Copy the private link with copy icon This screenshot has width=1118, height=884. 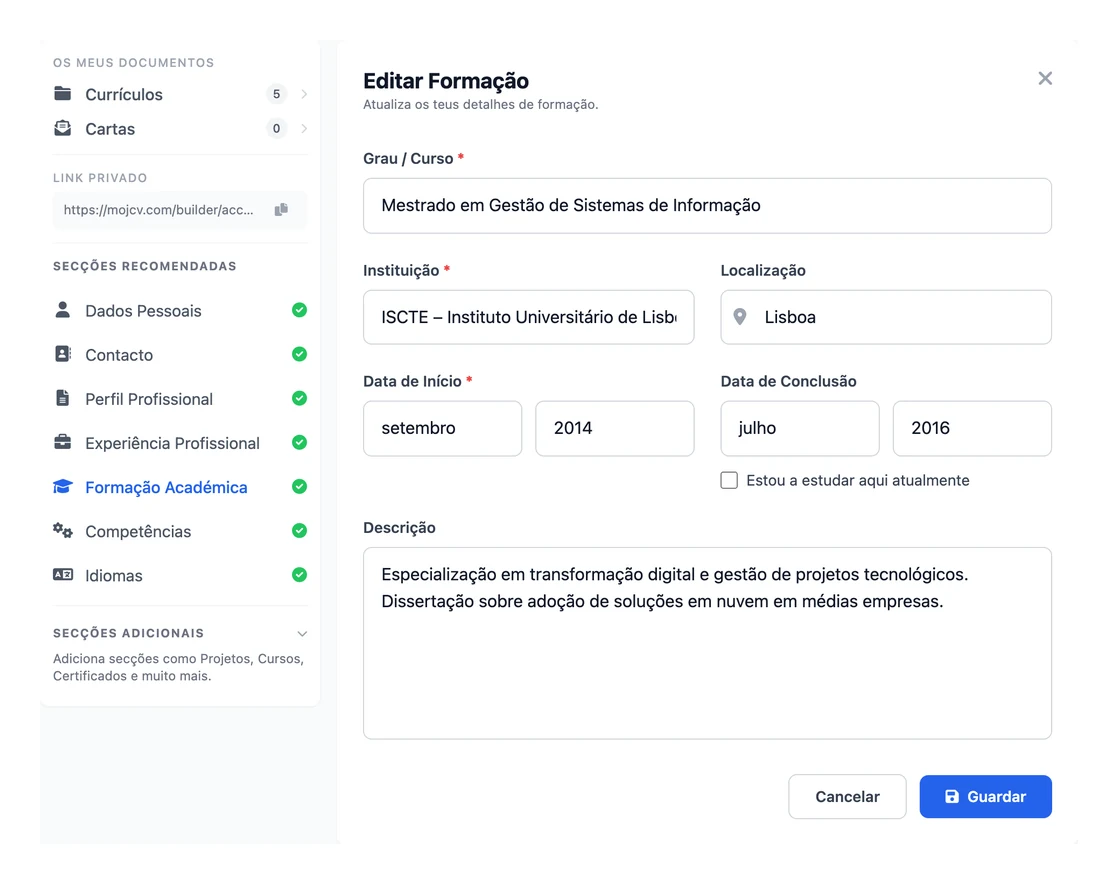(282, 210)
